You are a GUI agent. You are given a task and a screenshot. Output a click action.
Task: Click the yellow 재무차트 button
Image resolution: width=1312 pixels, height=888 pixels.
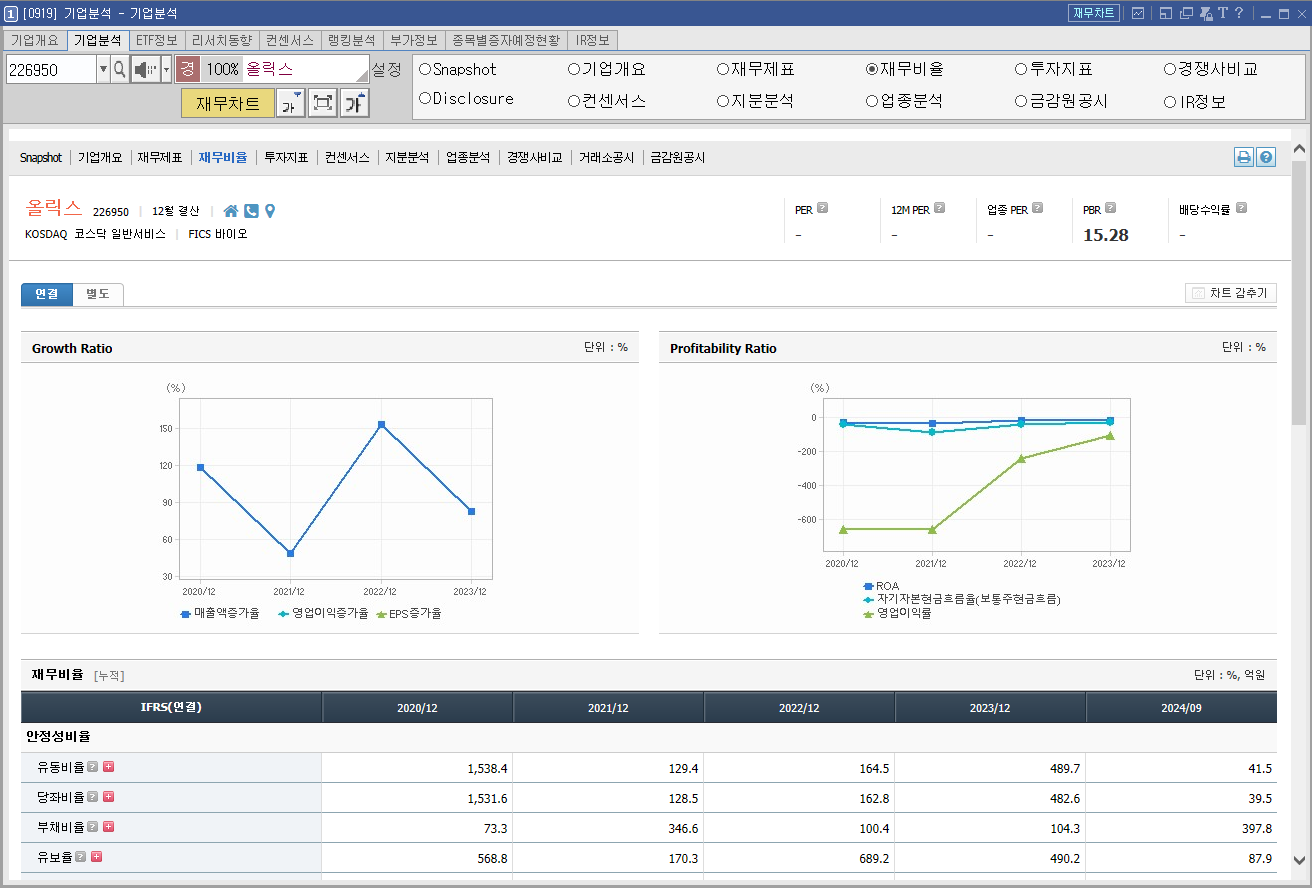tap(228, 103)
